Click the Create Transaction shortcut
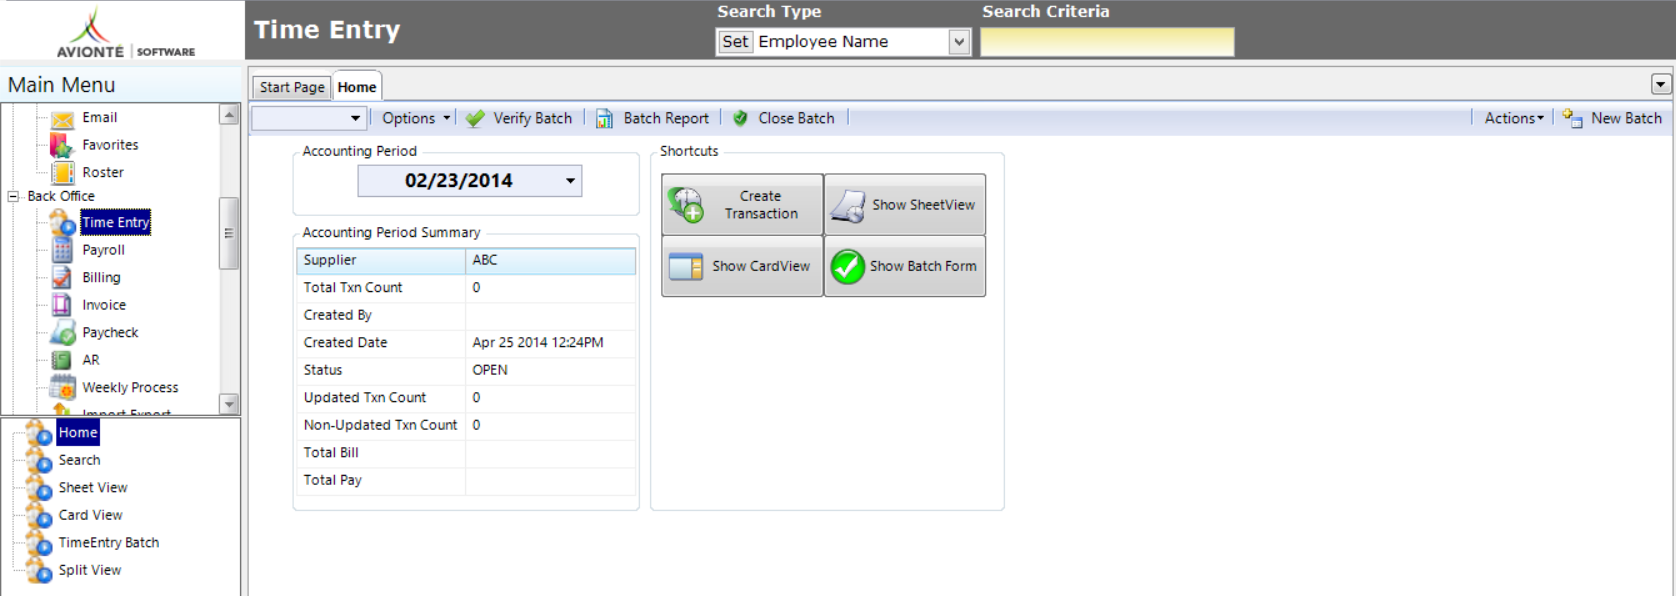This screenshot has height=596, width=1676. (x=742, y=205)
